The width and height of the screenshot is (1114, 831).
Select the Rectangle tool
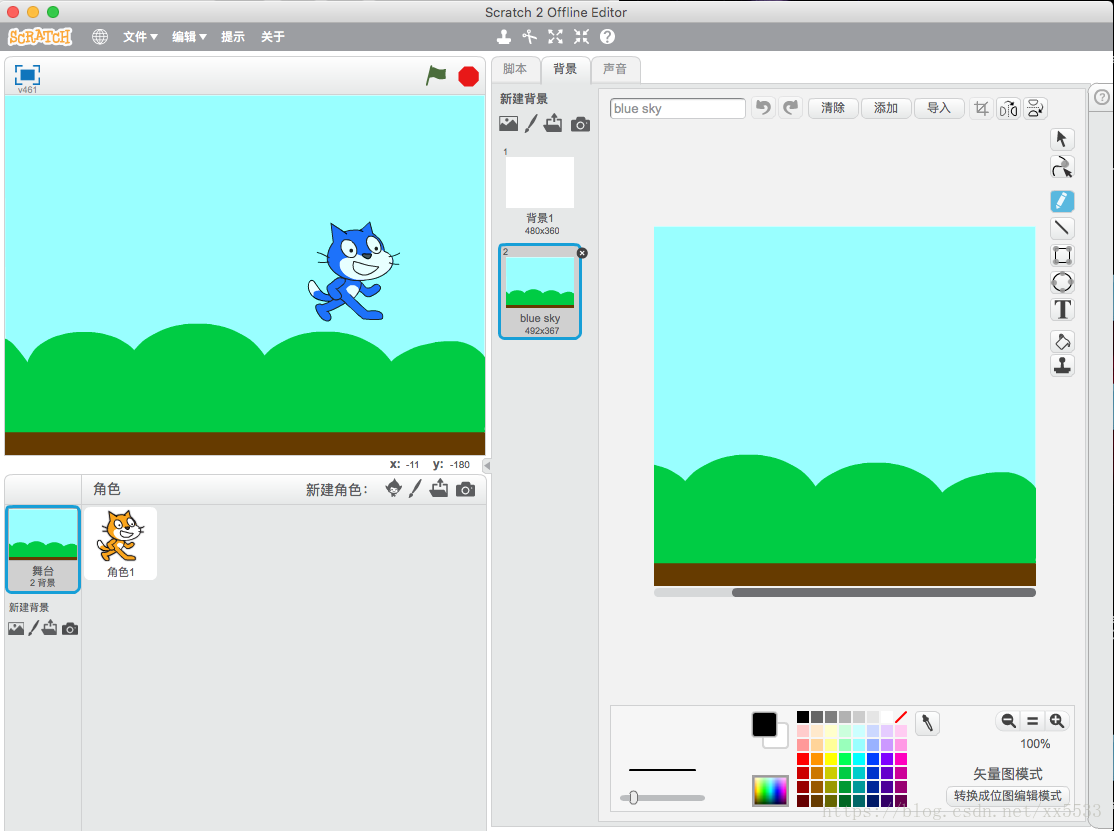[x=1062, y=255]
